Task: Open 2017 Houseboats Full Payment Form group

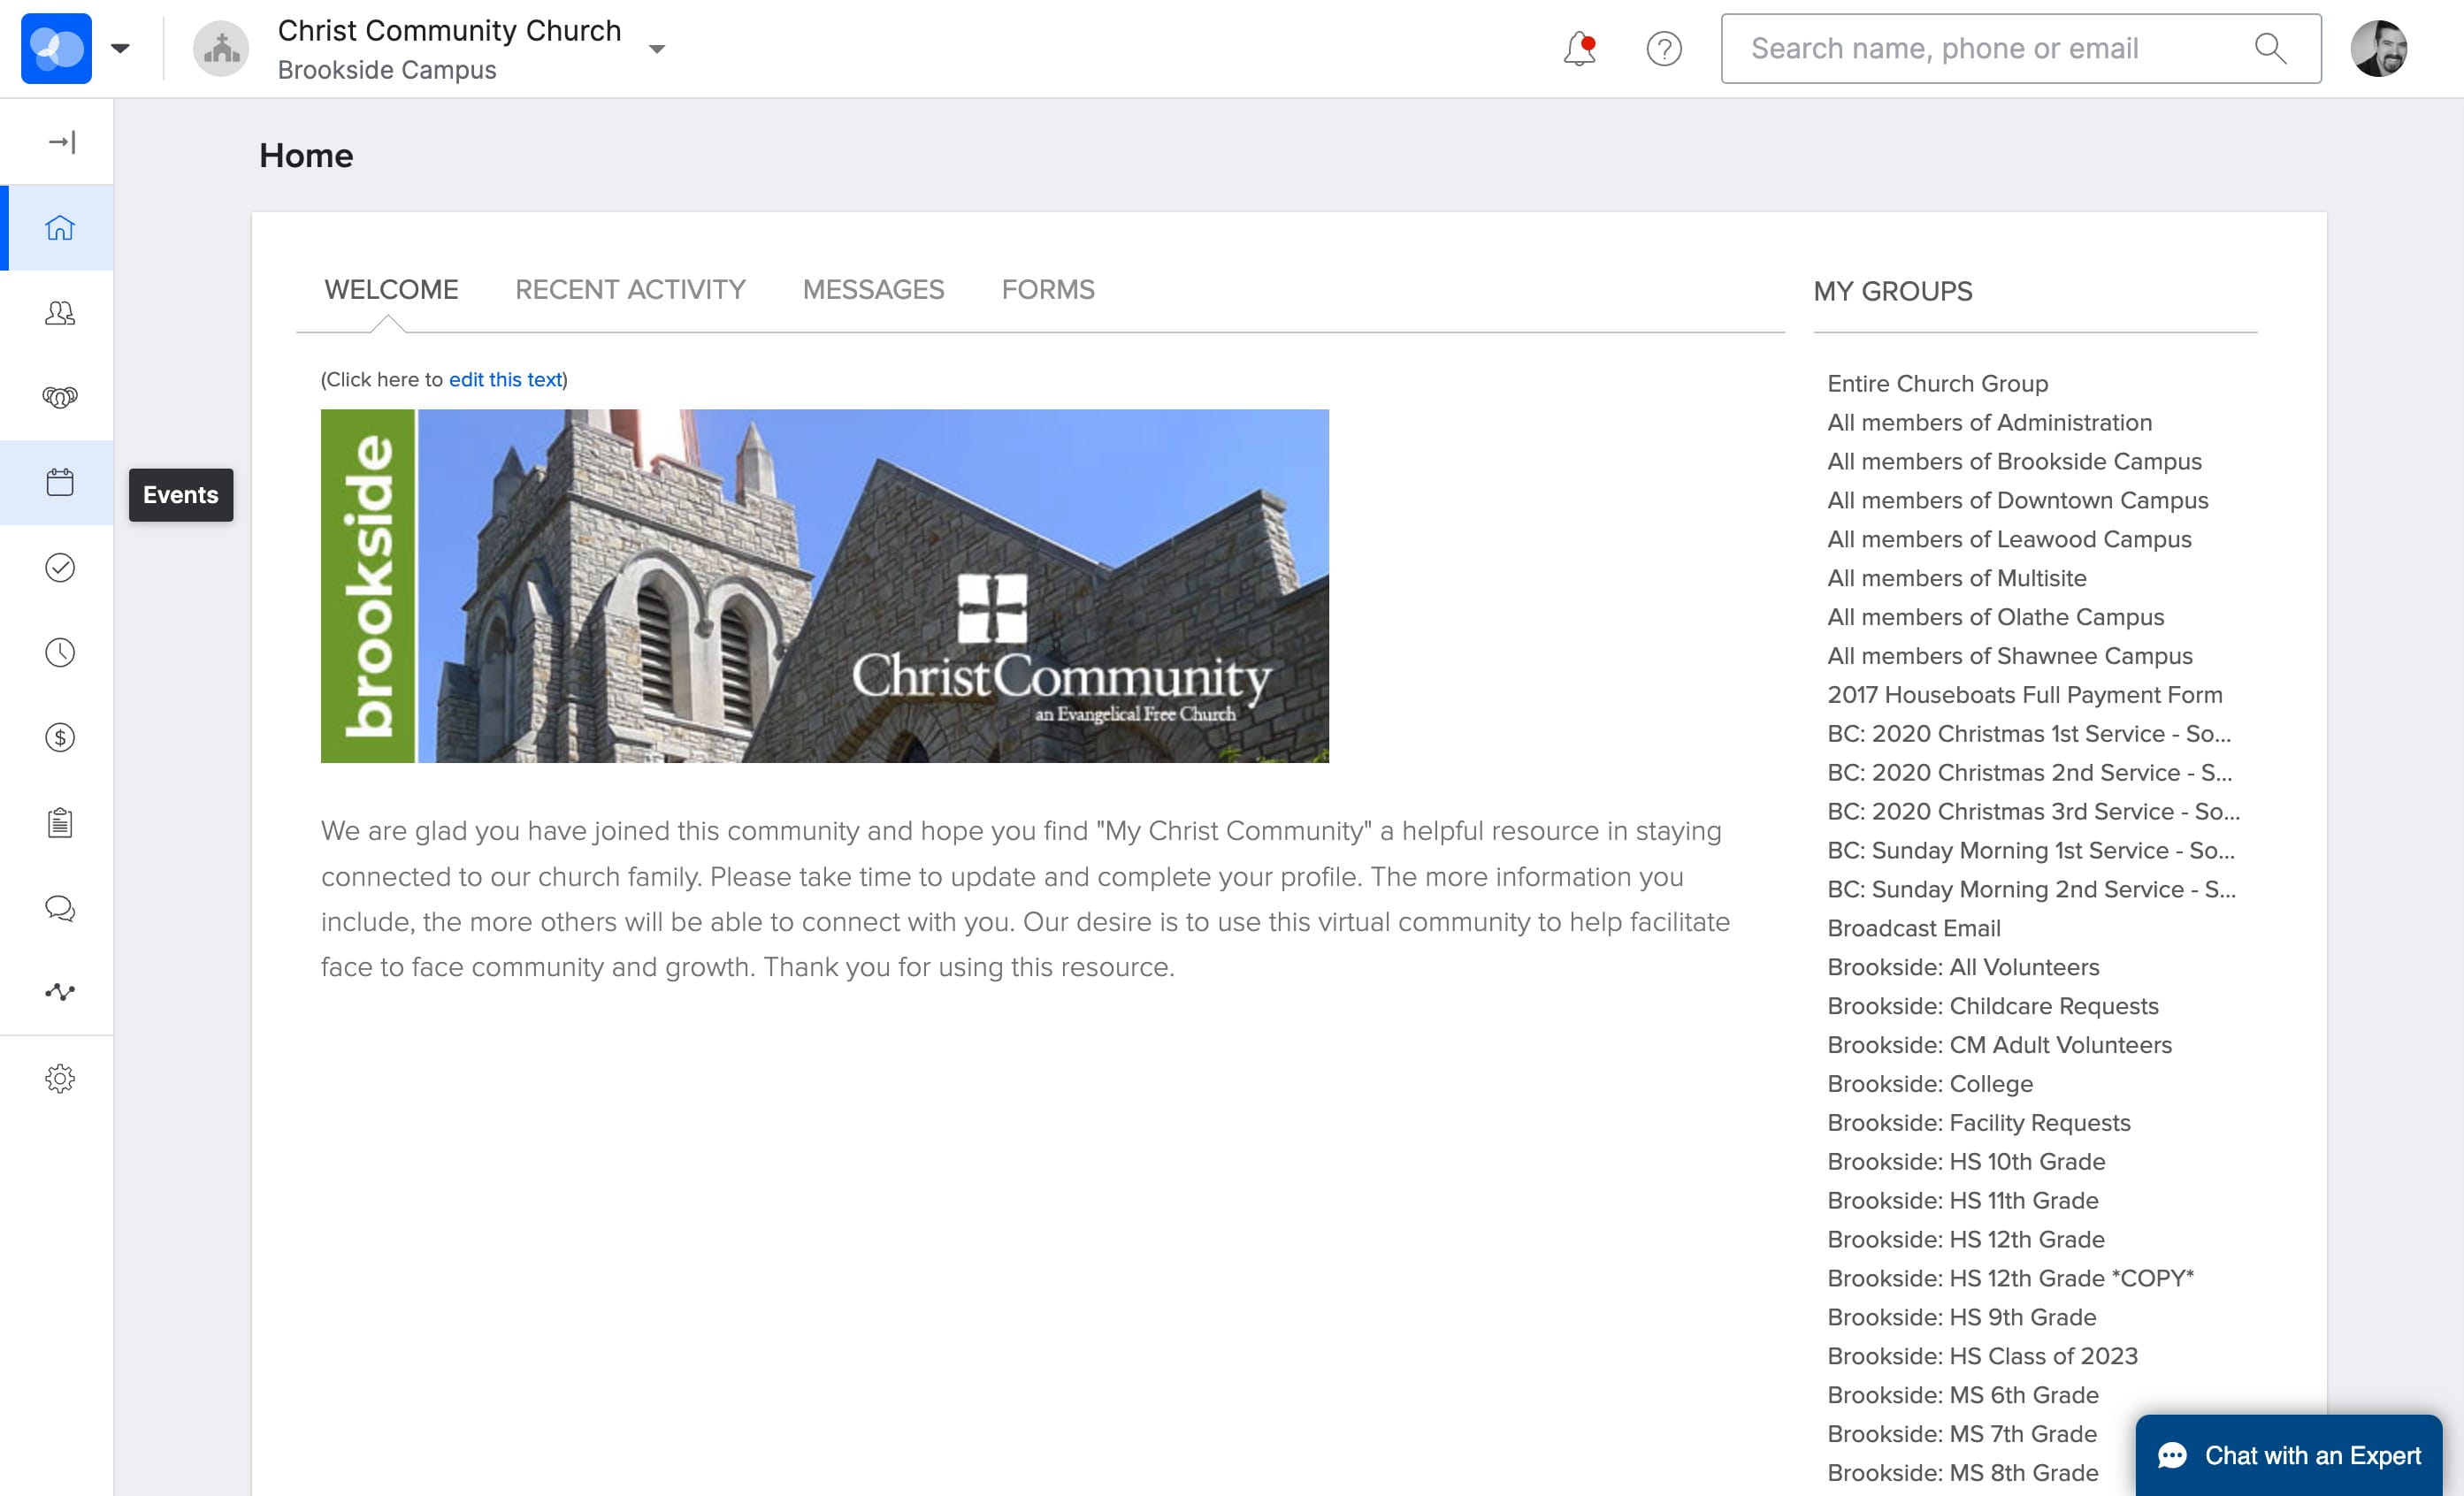Action: (2025, 695)
